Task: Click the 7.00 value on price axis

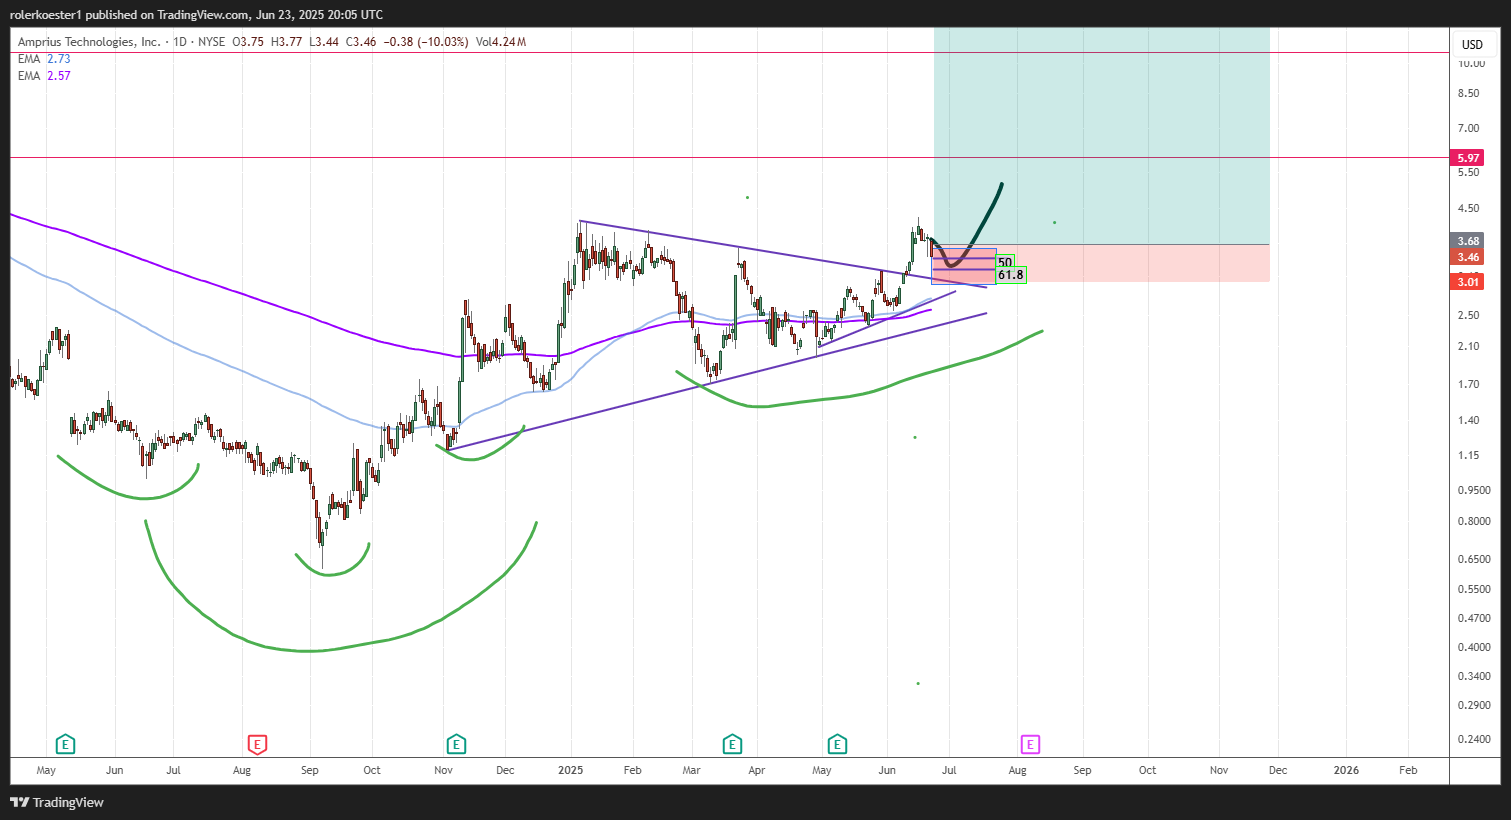Action: 1469,128
